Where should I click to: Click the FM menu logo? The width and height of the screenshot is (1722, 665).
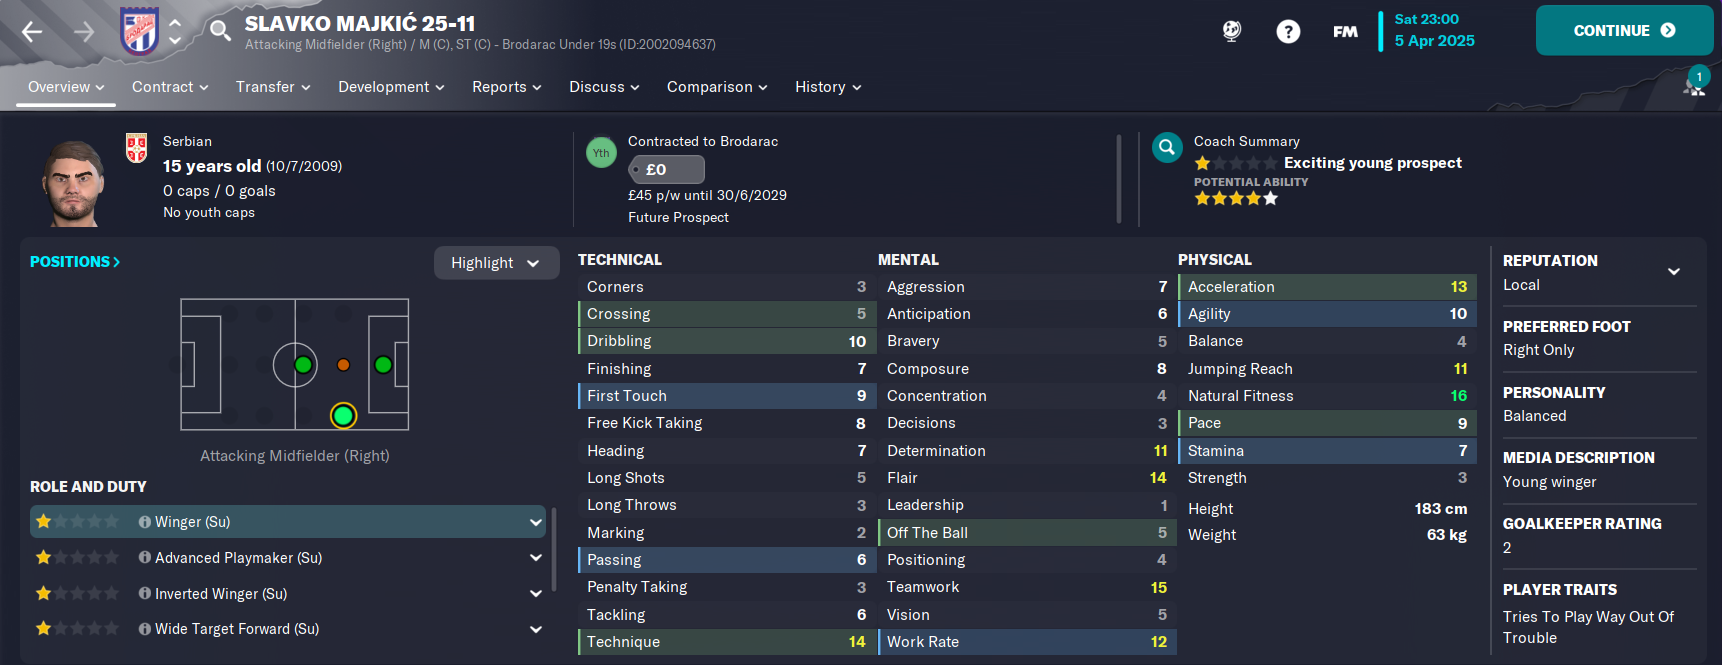click(x=1345, y=32)
